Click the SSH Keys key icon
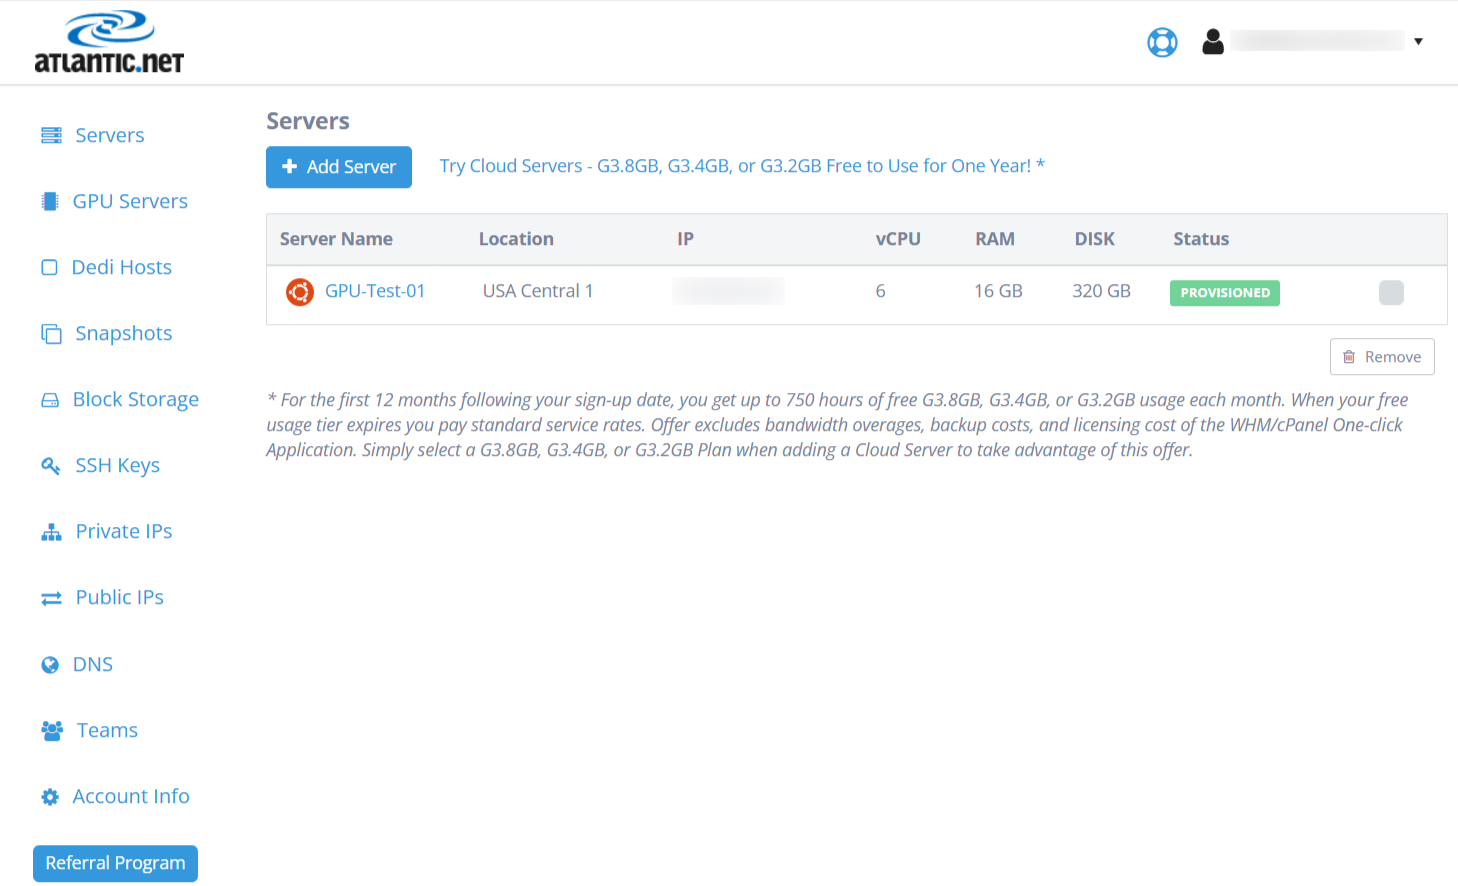This screenshot has height=886, width=1458. click(x=51, y=465)
